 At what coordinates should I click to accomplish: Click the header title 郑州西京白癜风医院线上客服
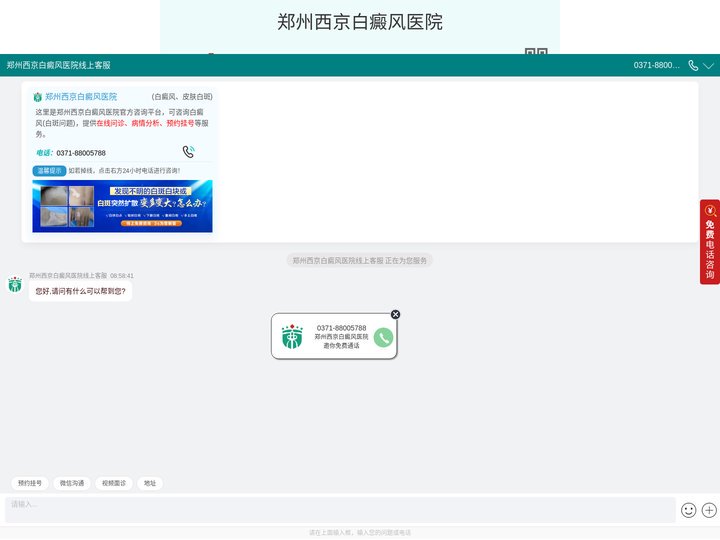click(x=58, y=65)
